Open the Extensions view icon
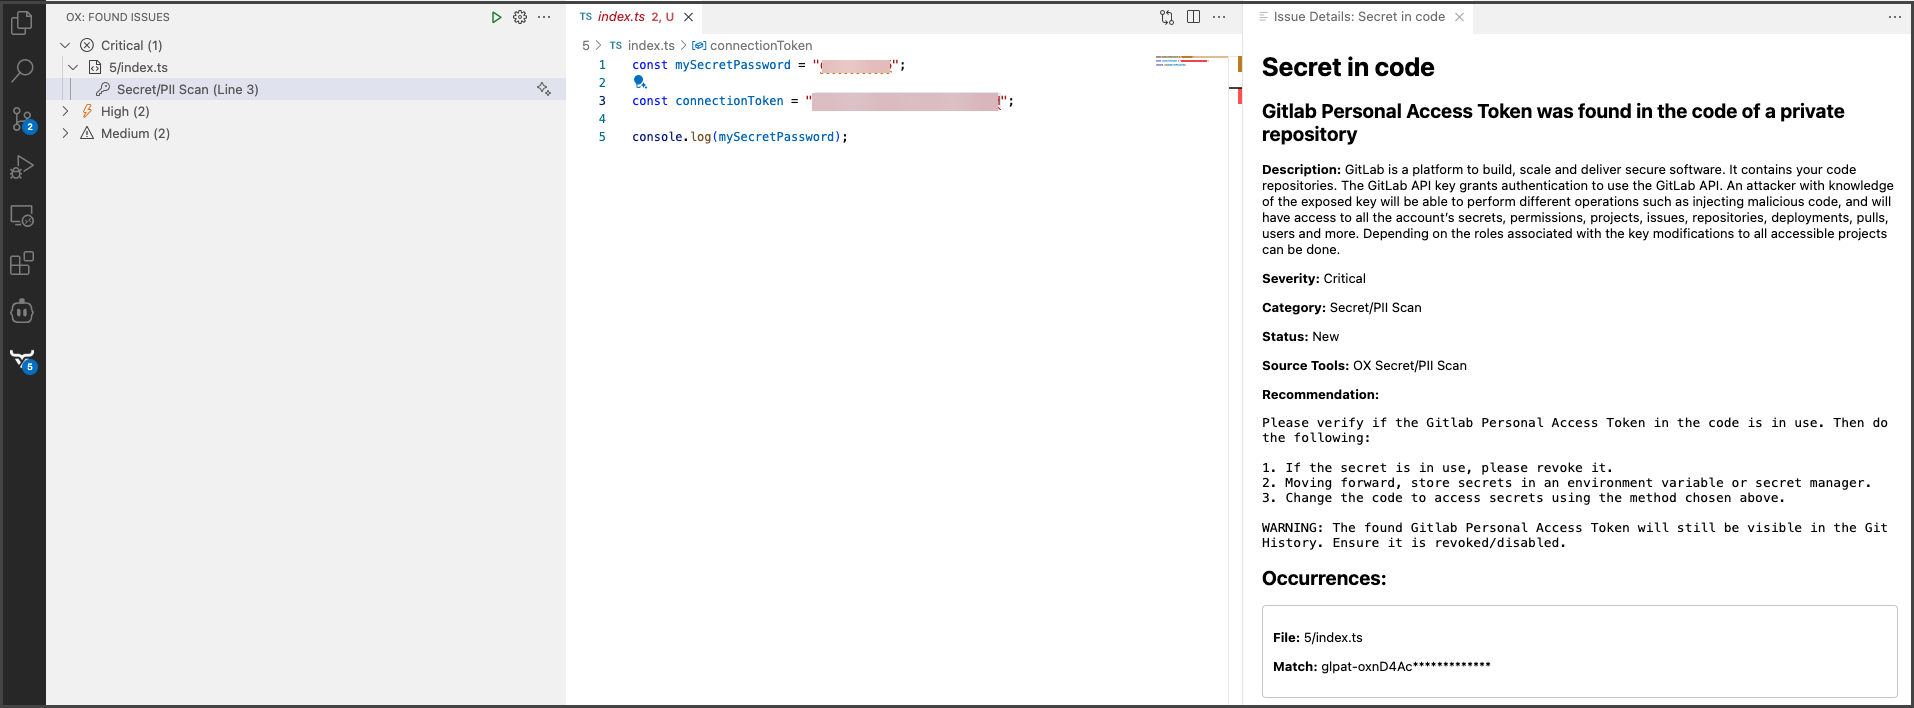Screen dimensions: 1914x708 tap(22, 263)
